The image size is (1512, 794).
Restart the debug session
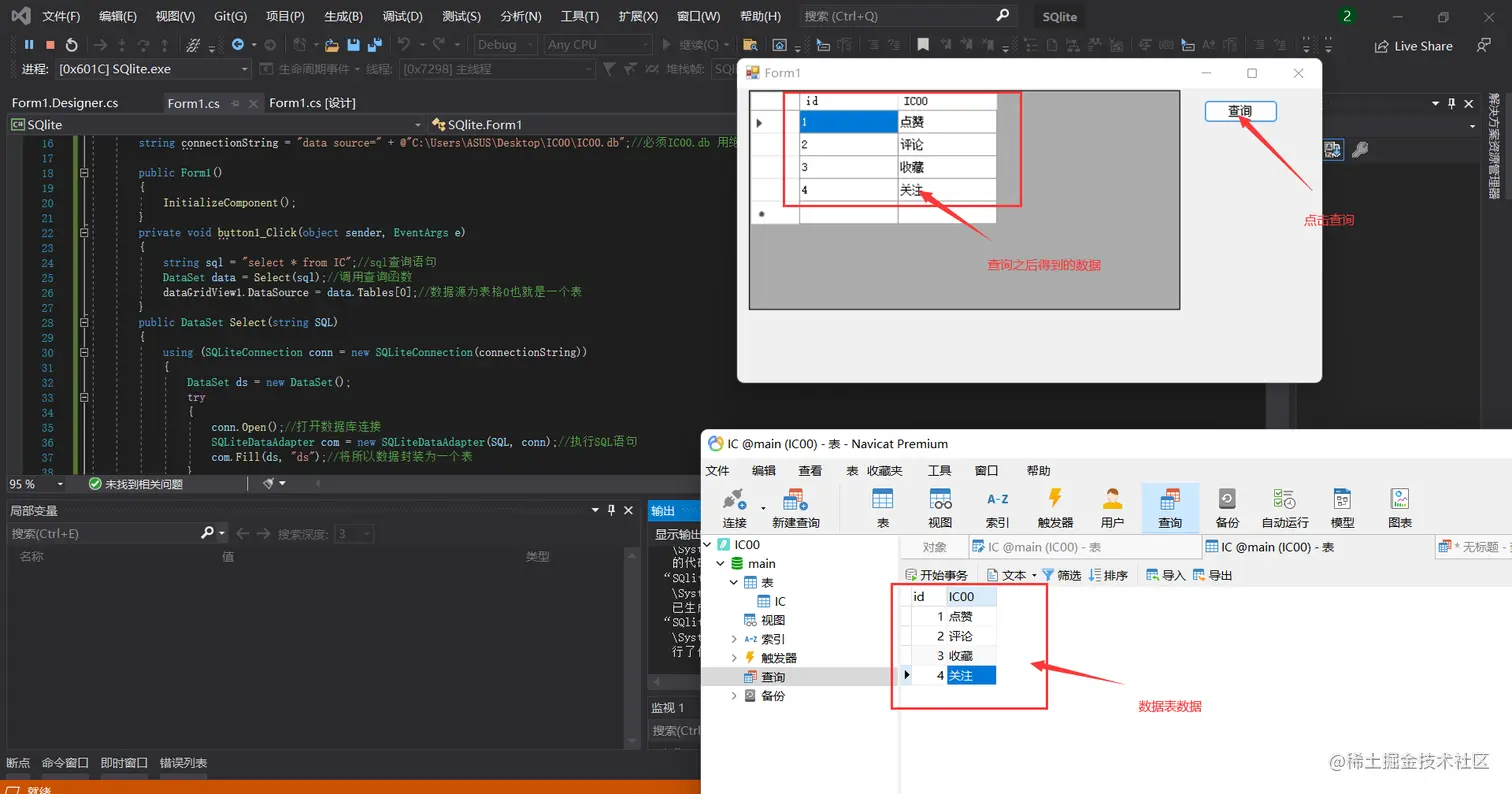click(71, 45)
